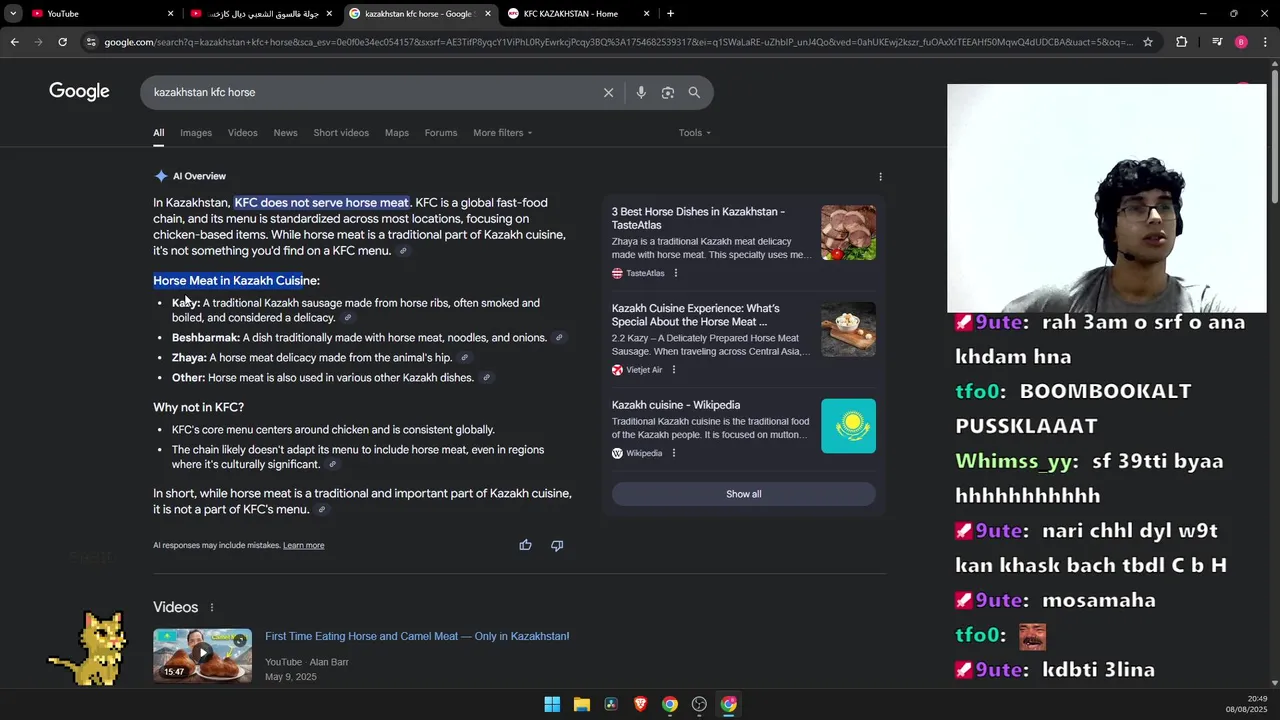This screenshot has width=1280, height=720.
Task: Go to the Google logo homepage
Action: coord(79,92)
